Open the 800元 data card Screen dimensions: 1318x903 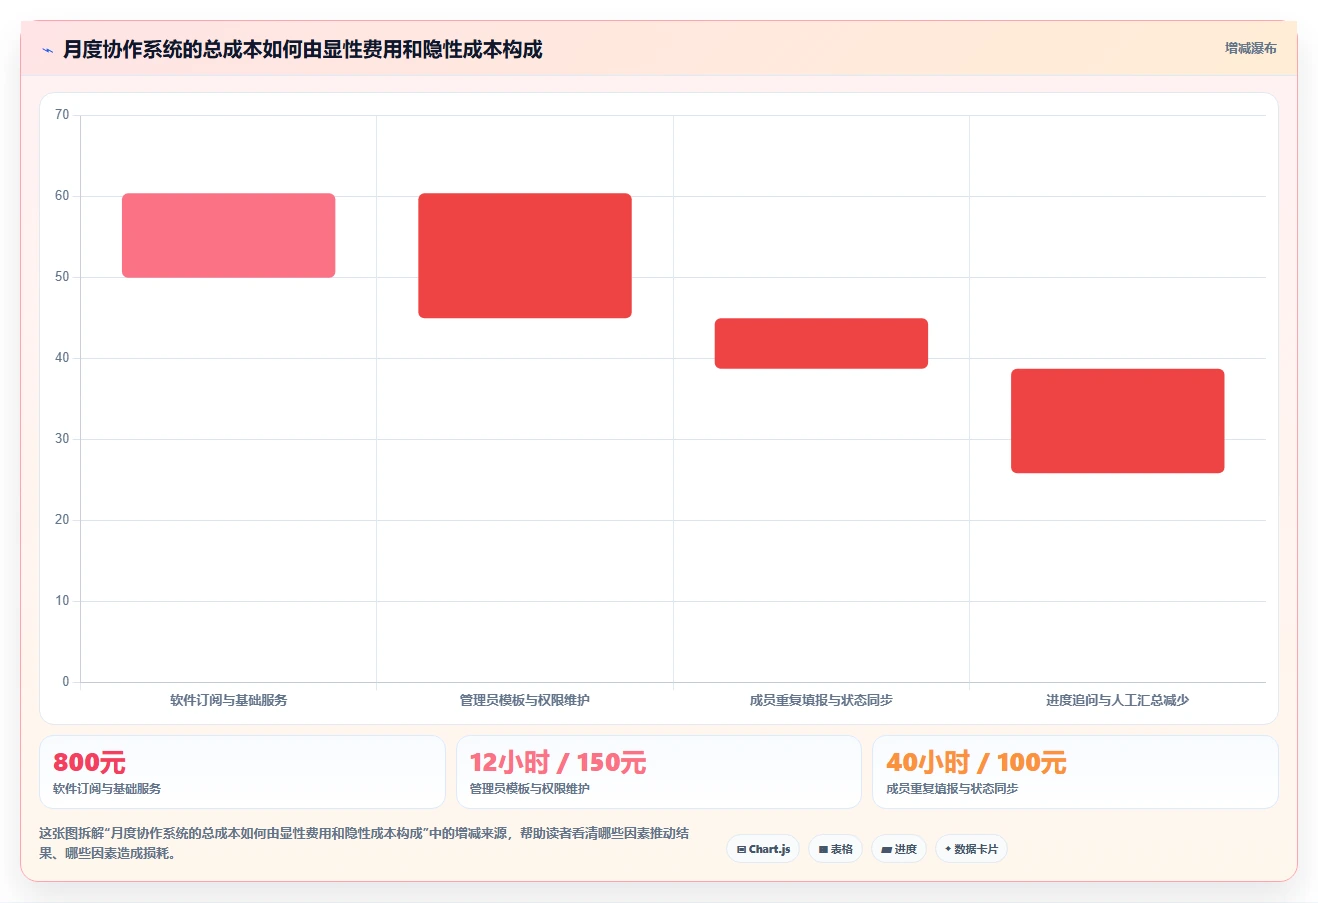242,772
